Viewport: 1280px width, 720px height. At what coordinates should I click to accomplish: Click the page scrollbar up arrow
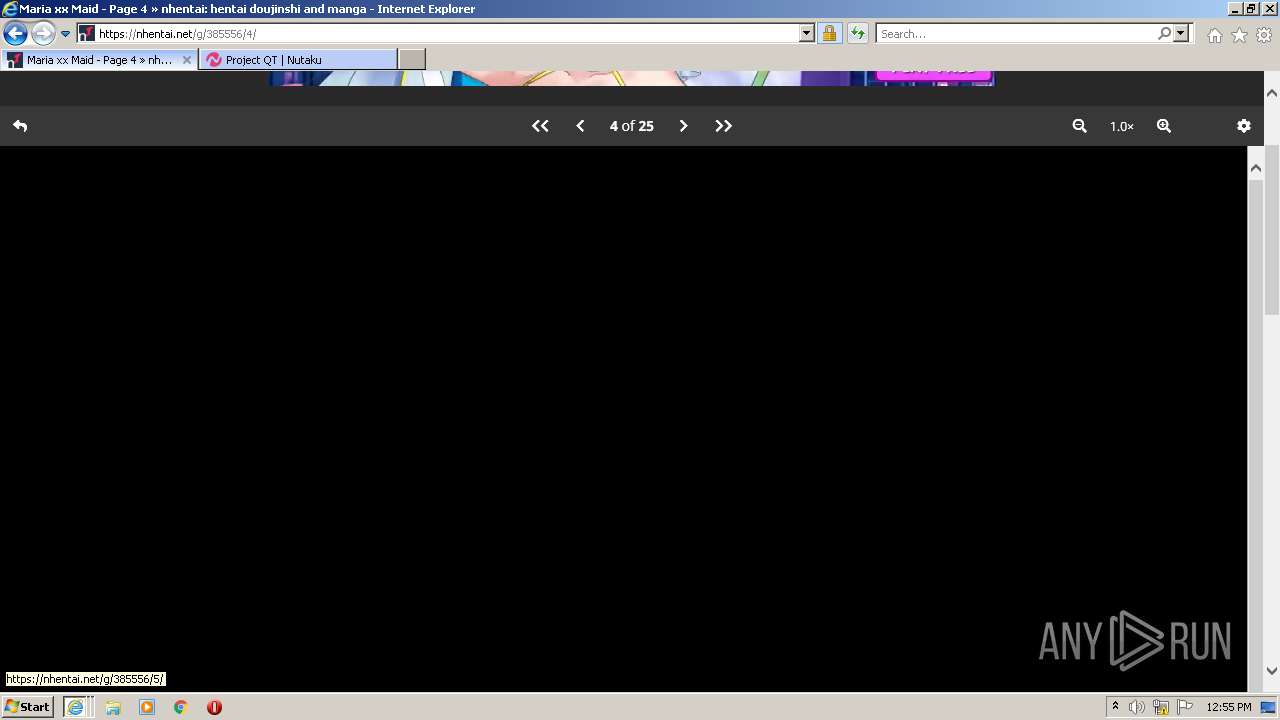[x=1256, y=169]
